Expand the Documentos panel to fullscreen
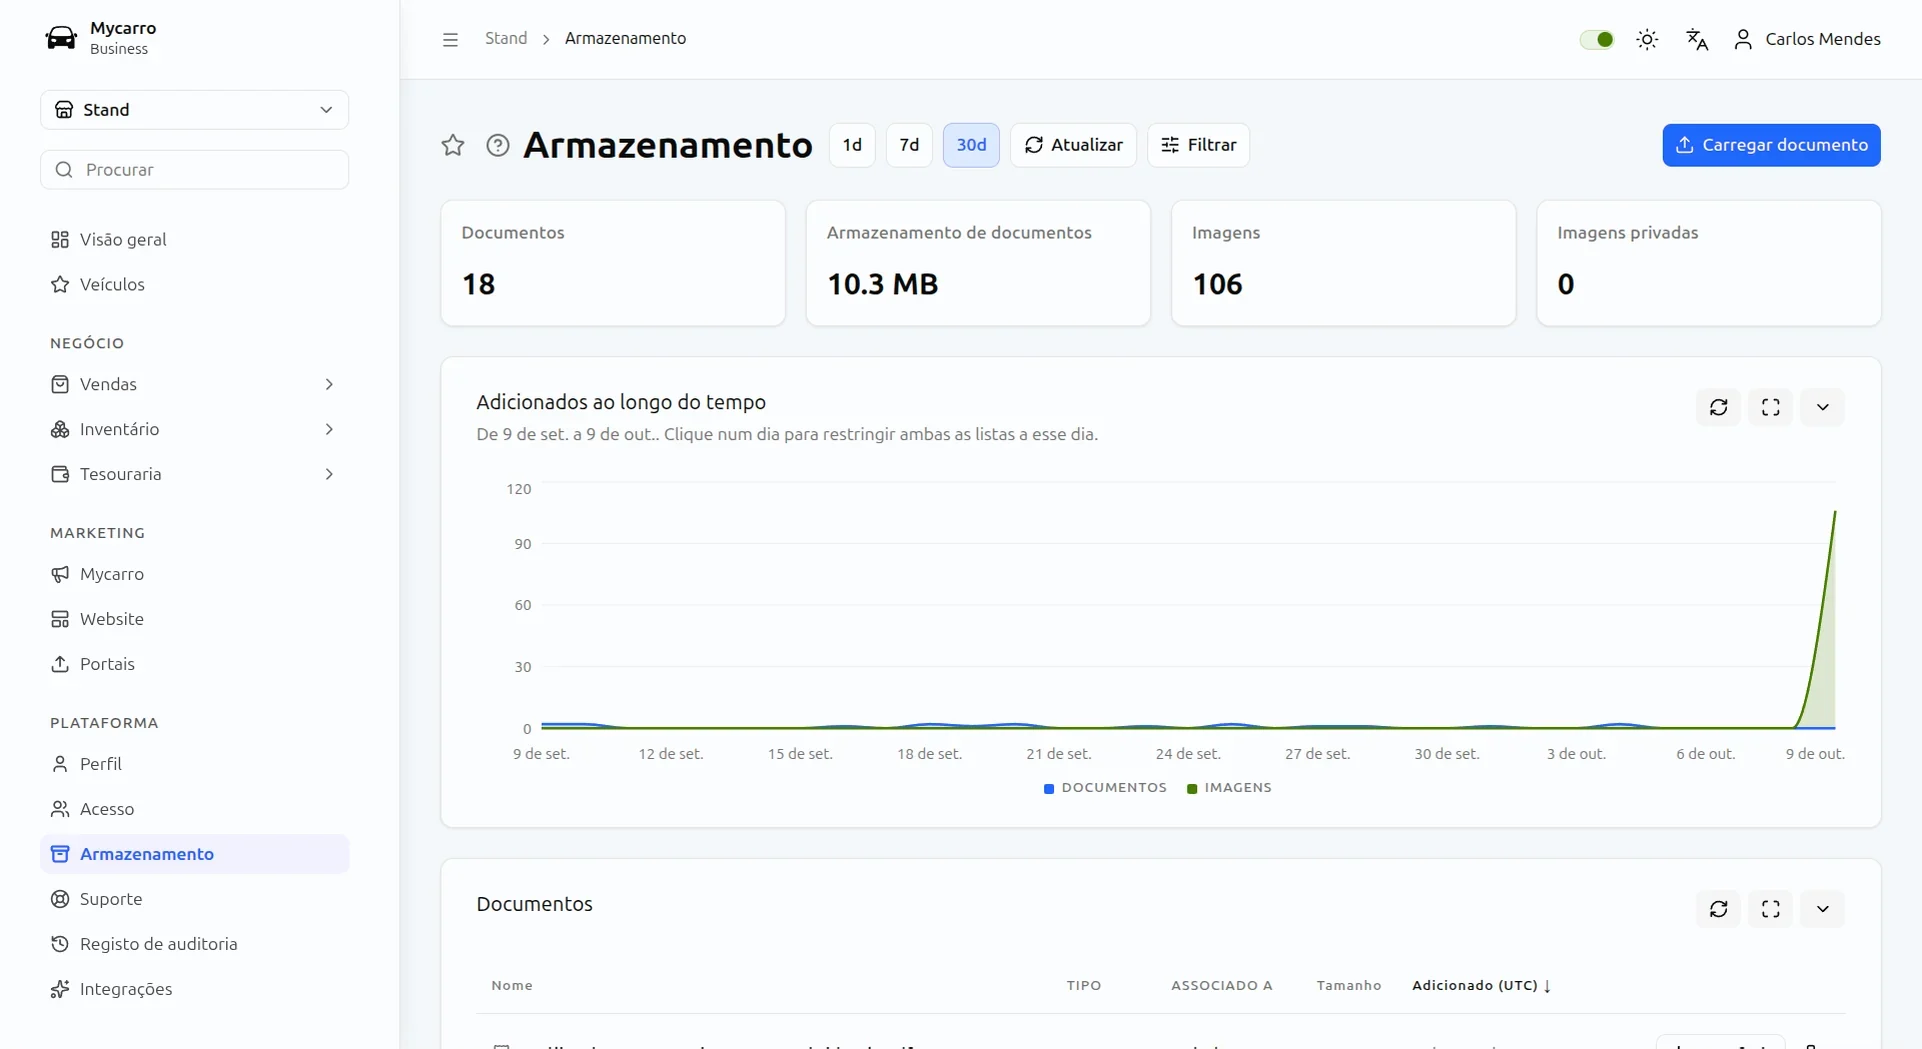The image size is (1922, 1049). pos(1771,909)
